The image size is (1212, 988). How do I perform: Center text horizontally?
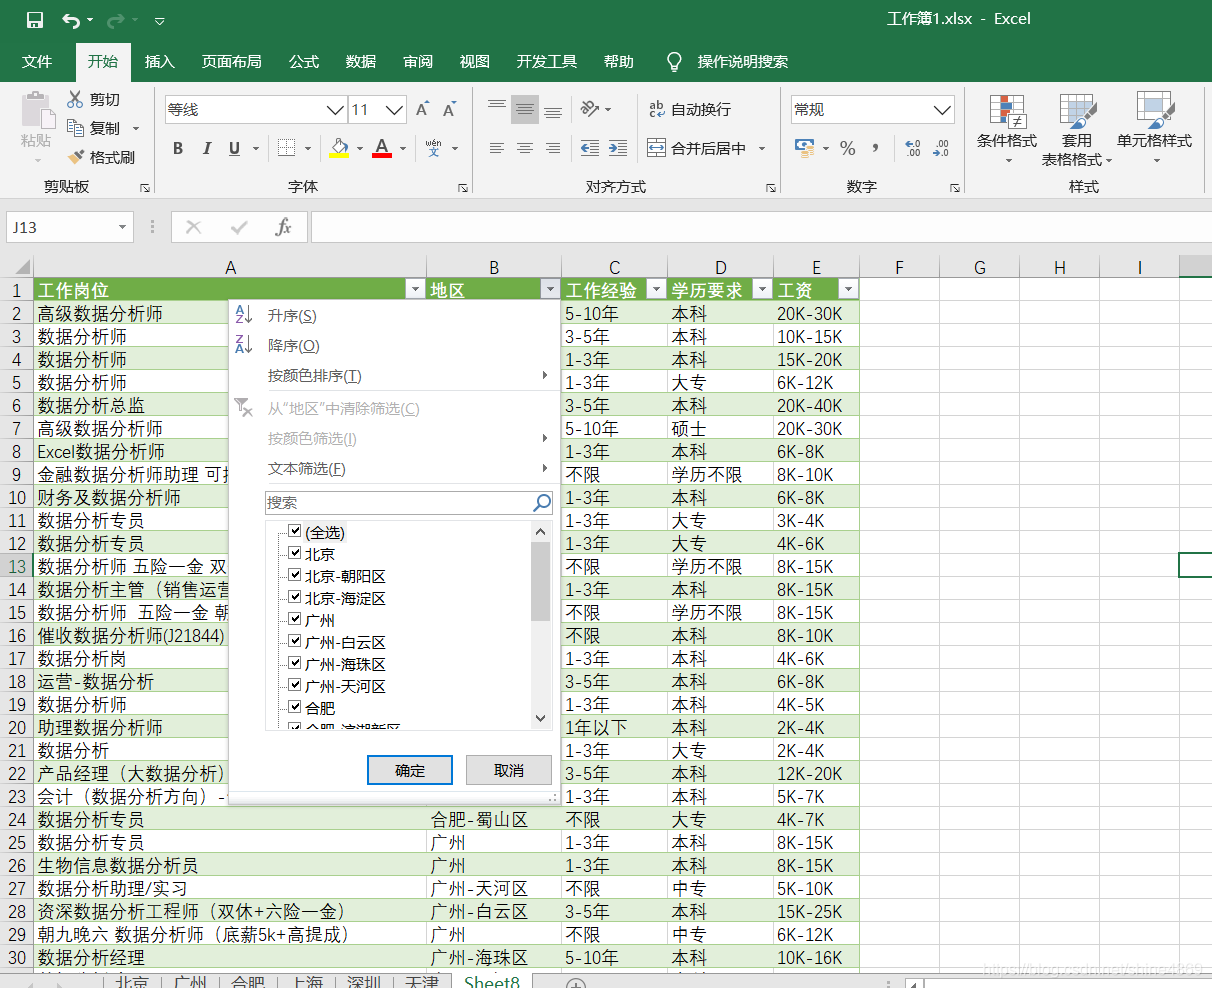point(525,148)
